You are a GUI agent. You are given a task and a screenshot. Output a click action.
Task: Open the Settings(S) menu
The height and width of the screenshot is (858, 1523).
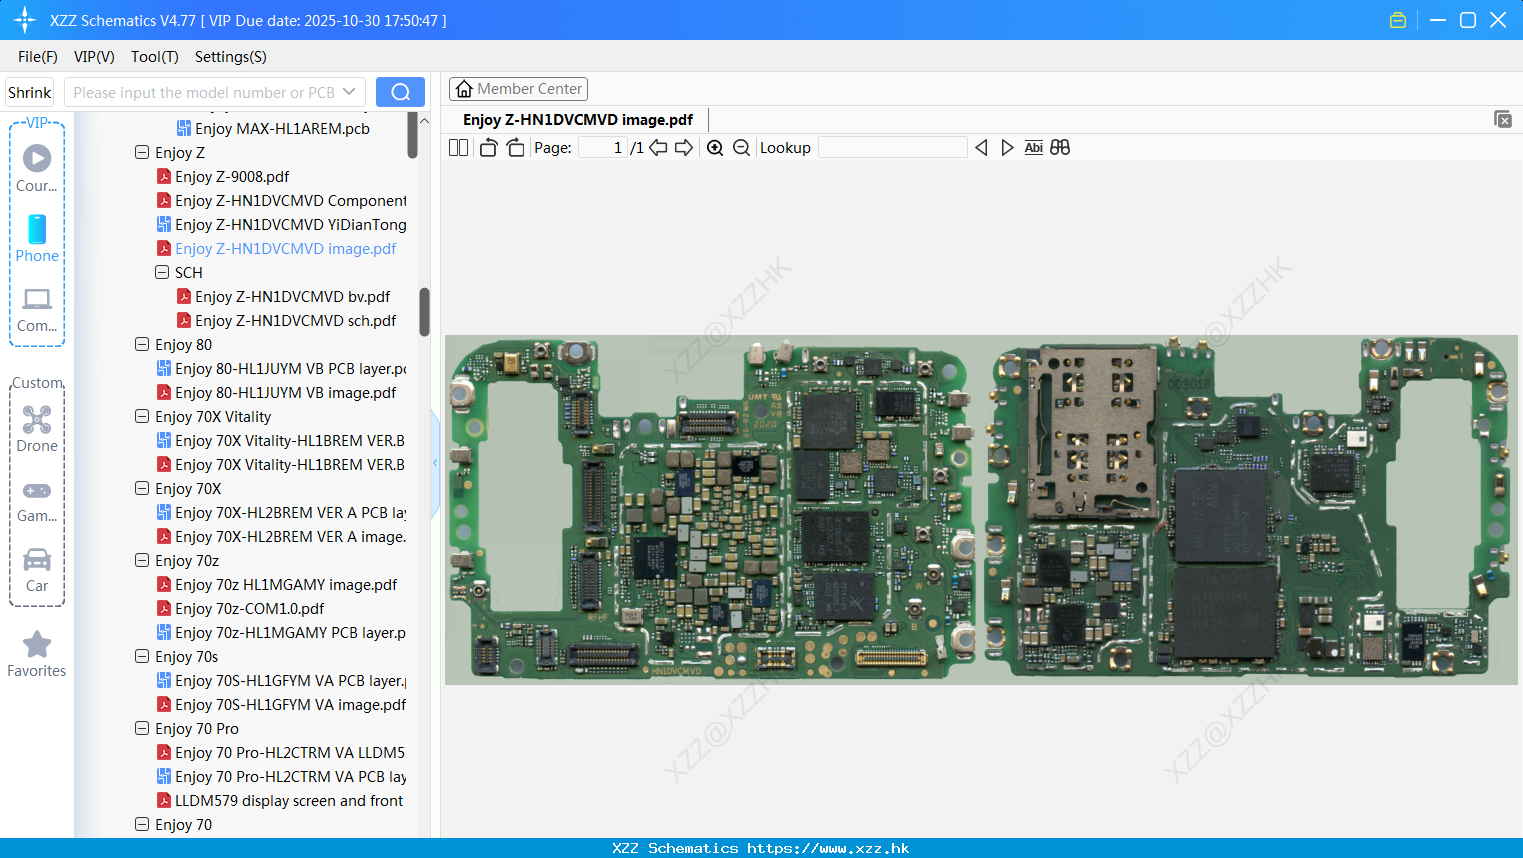pos(231,57)
